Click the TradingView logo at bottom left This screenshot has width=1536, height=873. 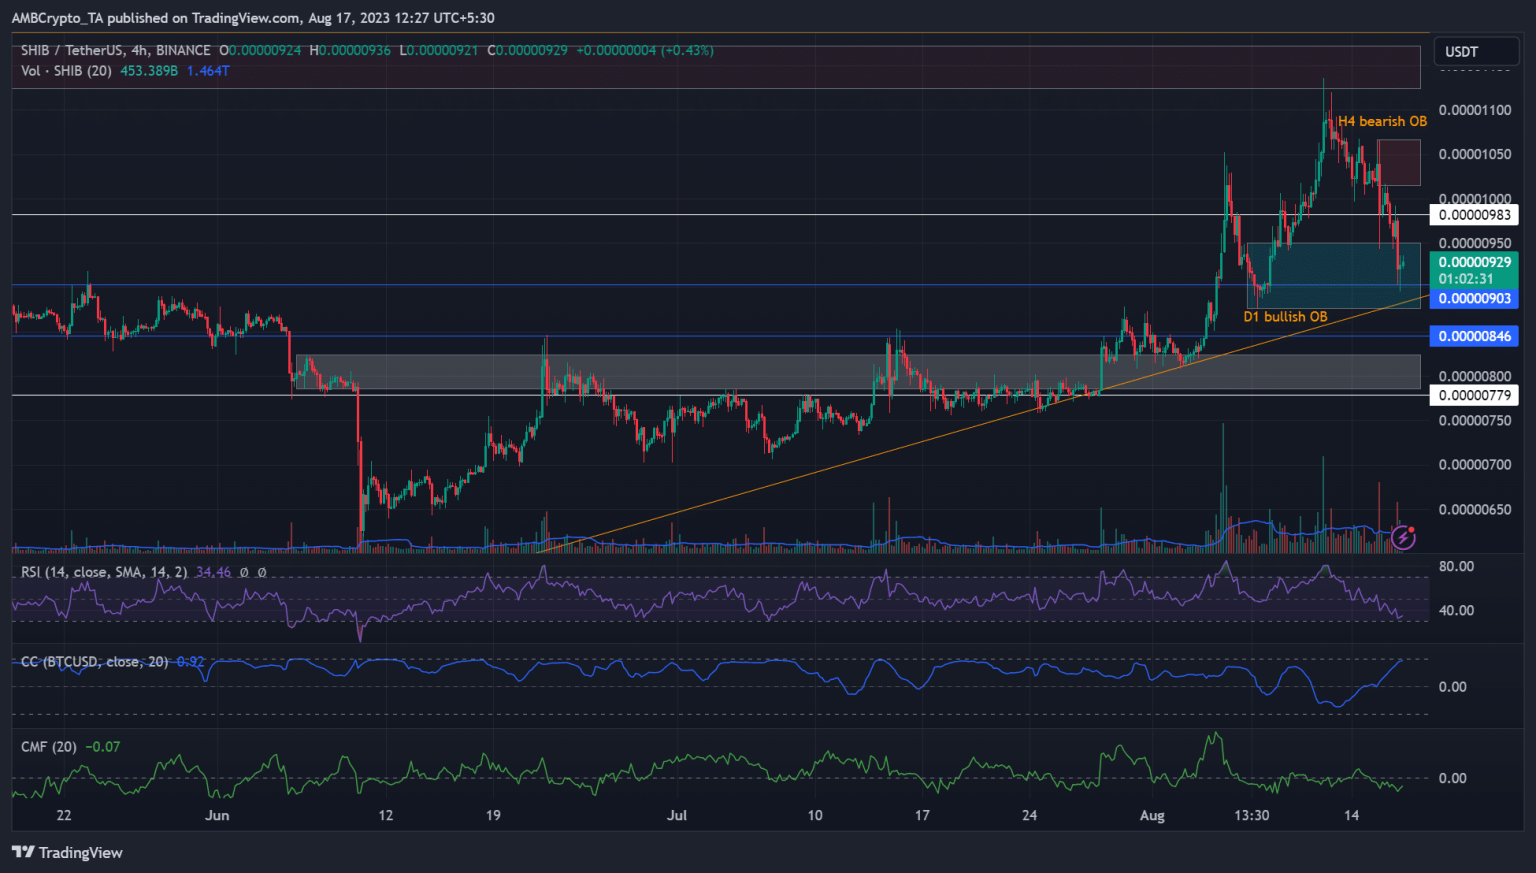coord(67,852)
